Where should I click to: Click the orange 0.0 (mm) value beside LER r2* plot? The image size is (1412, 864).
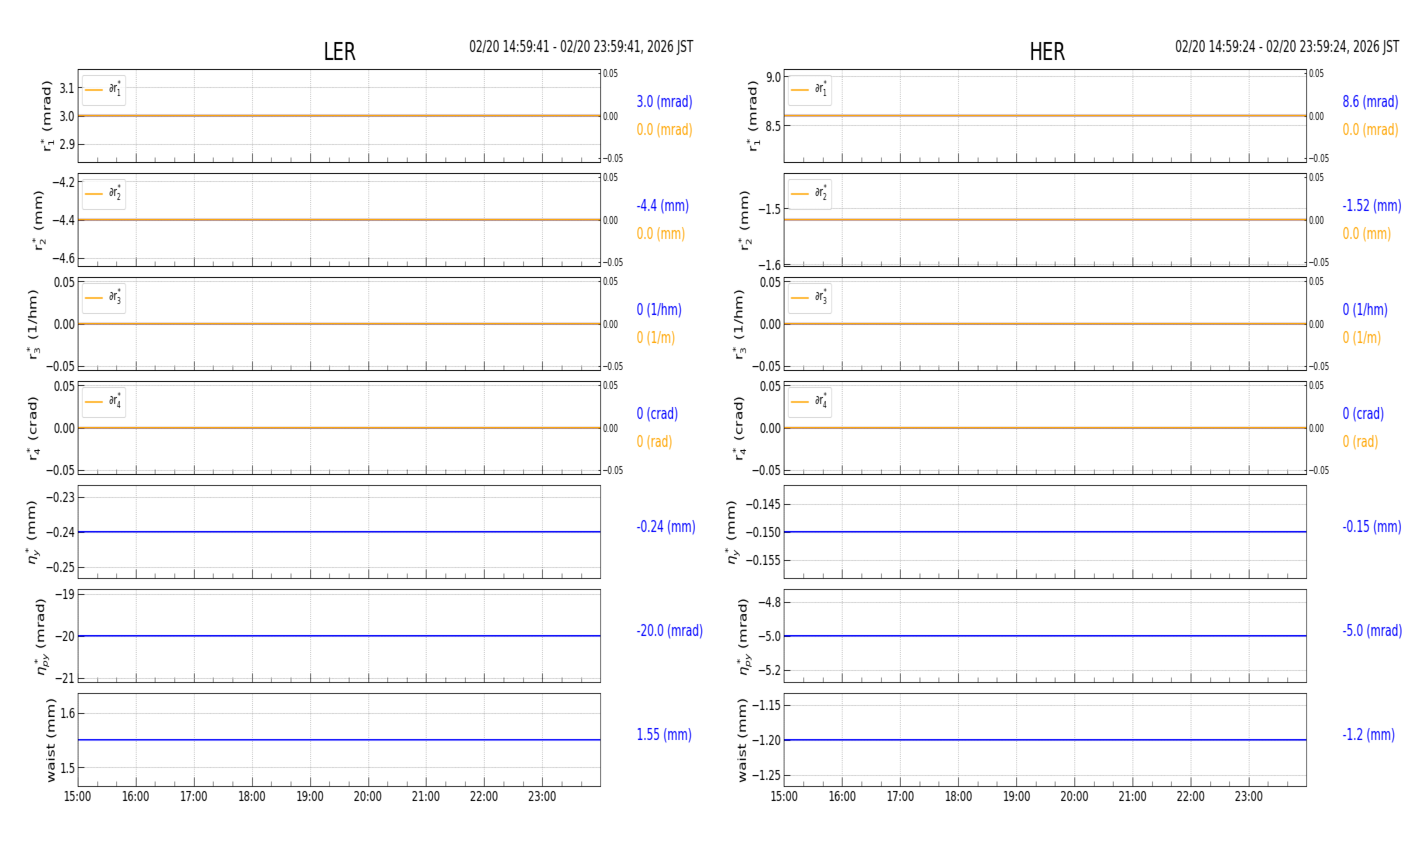[x=660, y=234]
